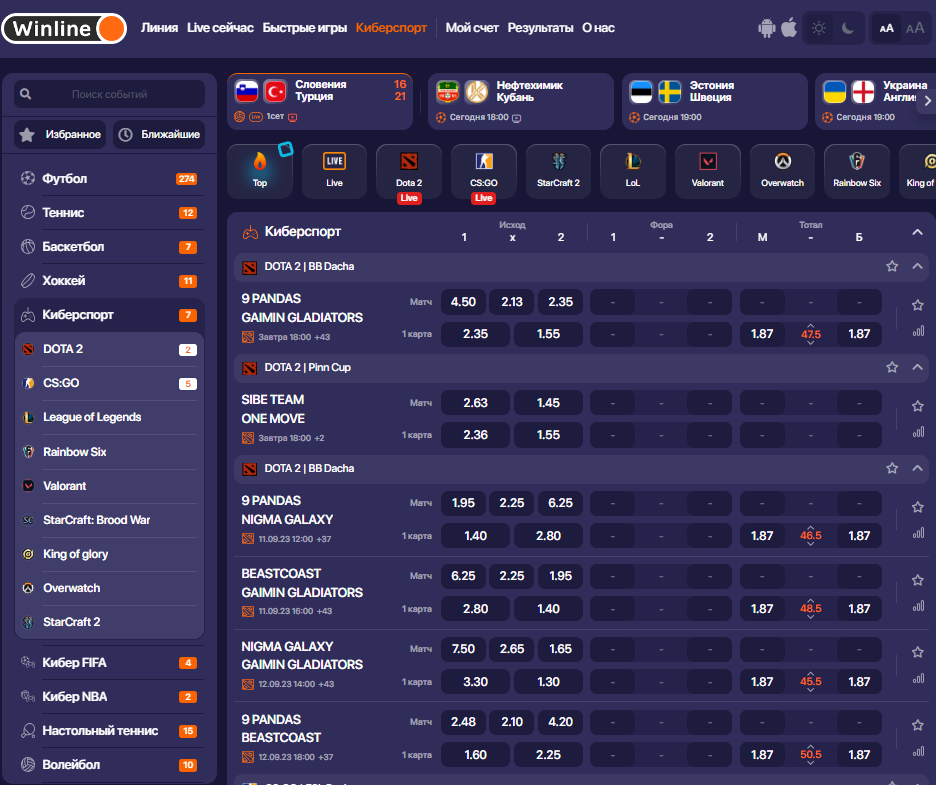This screenshot has height=785, width=936.
Task: Open the Киберспорт top menu item
Action: 391,27
